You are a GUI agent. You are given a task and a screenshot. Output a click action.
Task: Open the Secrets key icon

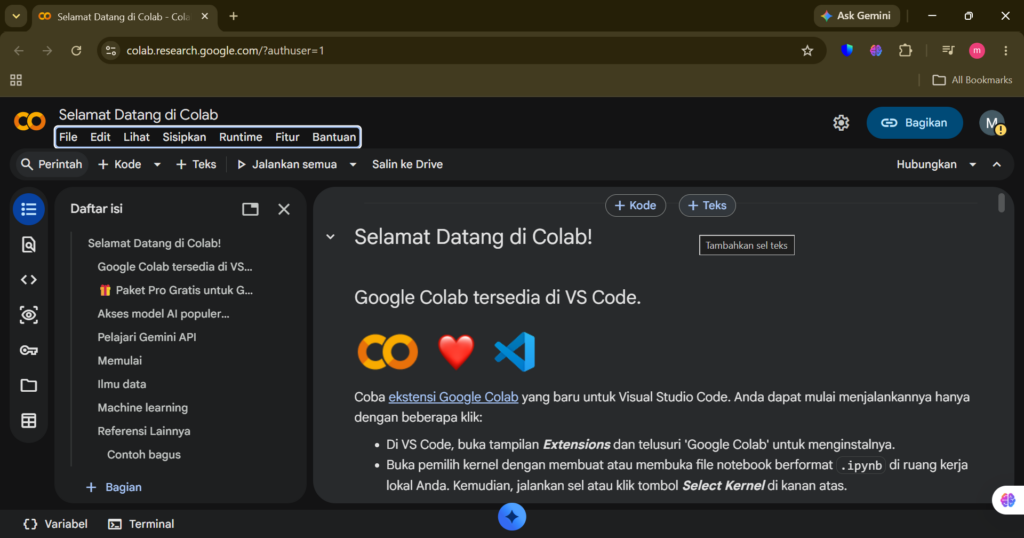(x=29, y=350)
